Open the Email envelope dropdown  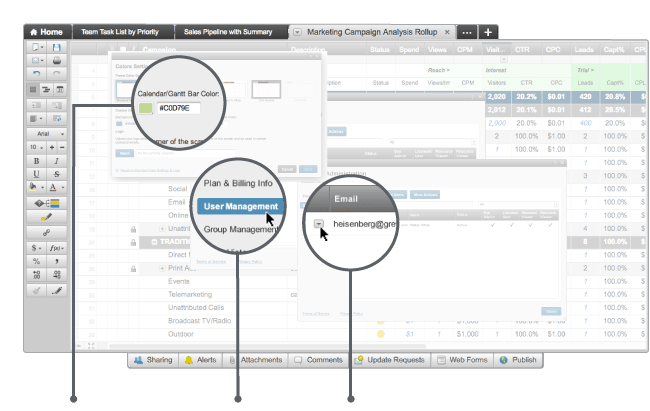point(36,61)
